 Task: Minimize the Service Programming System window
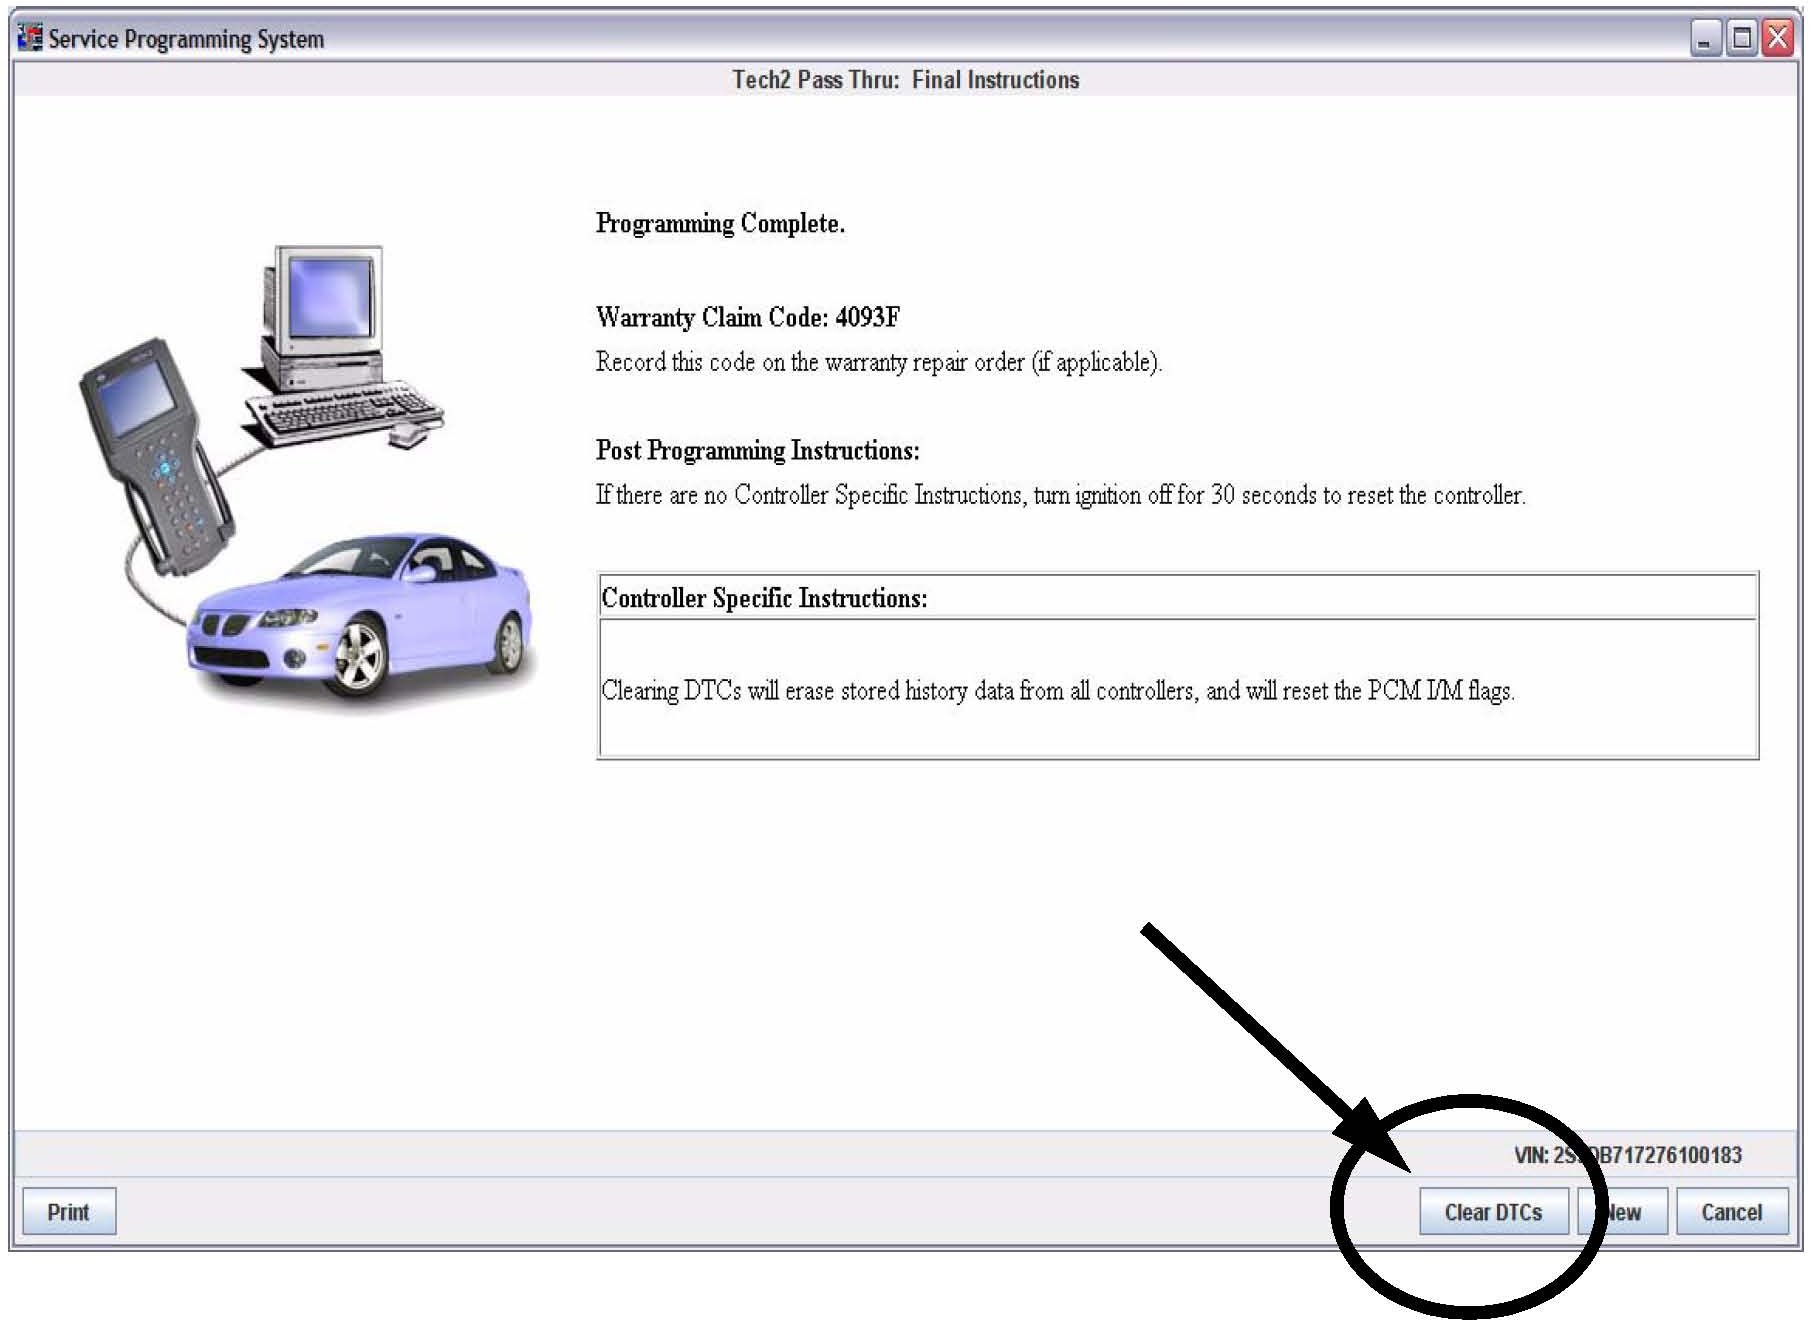click(1705, 39)
